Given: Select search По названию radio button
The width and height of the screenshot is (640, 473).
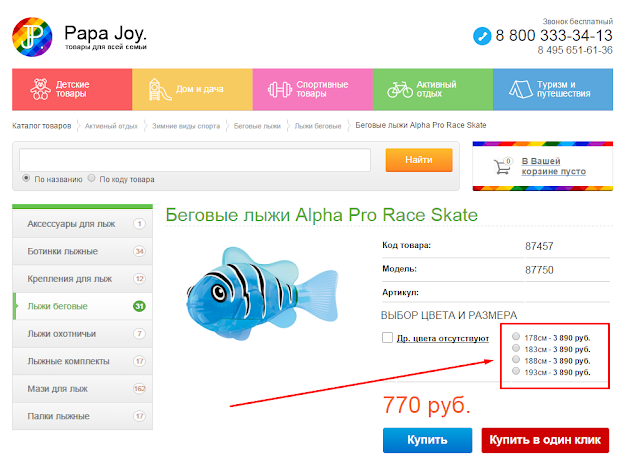Looking at the screenshot, I should click(26, 178).
